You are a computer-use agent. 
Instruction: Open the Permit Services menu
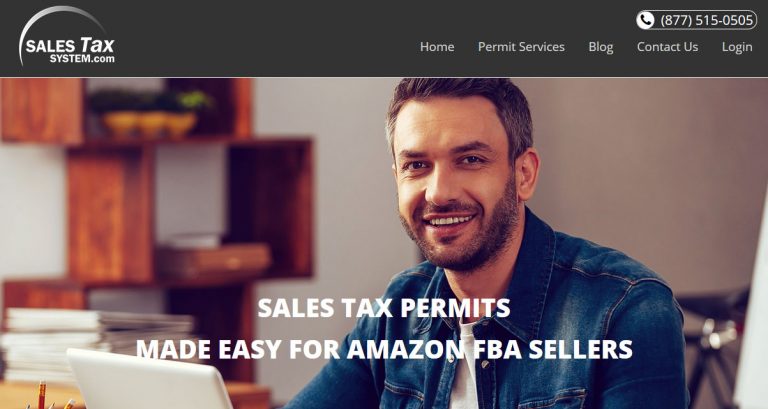[521, 47]
